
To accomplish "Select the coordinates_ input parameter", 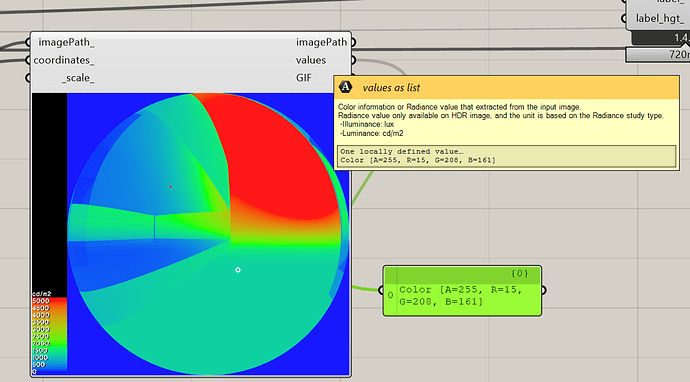I will pos(64,60).
